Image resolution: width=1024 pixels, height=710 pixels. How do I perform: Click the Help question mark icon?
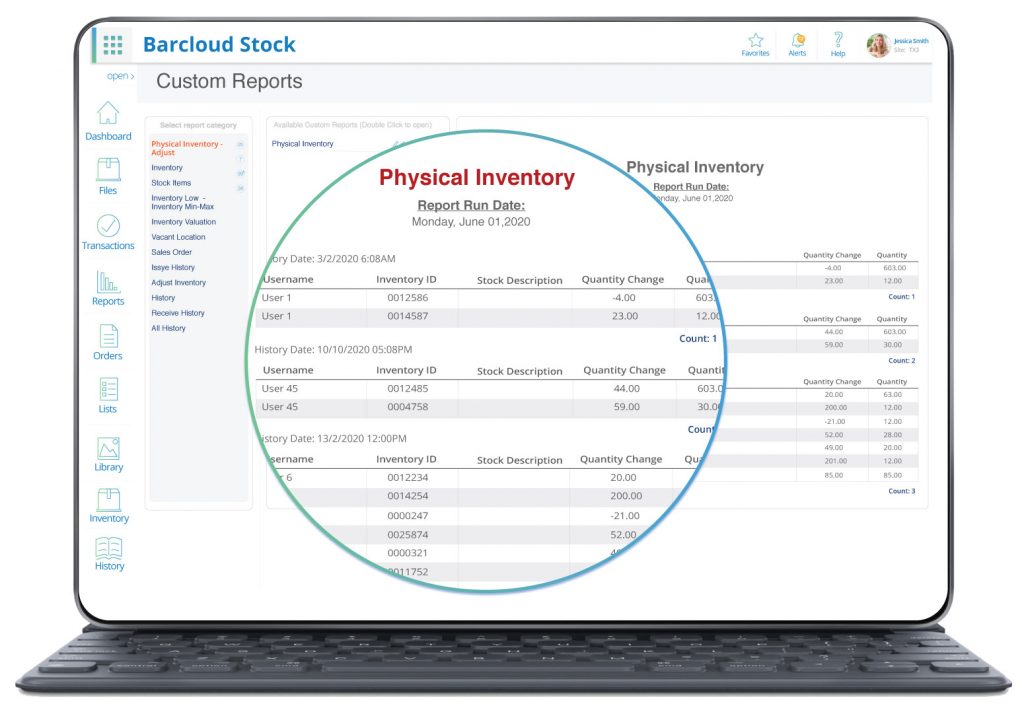tap(838, 40)
